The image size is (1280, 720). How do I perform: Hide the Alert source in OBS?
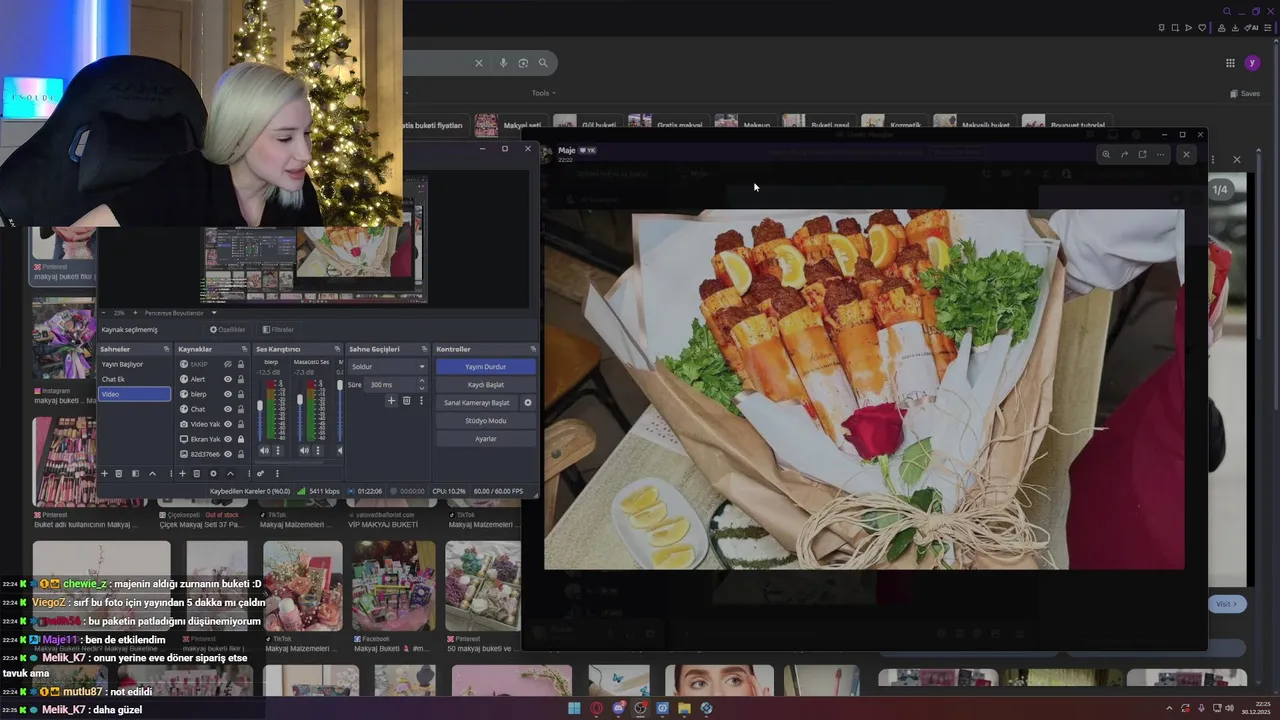click(228, 379)
